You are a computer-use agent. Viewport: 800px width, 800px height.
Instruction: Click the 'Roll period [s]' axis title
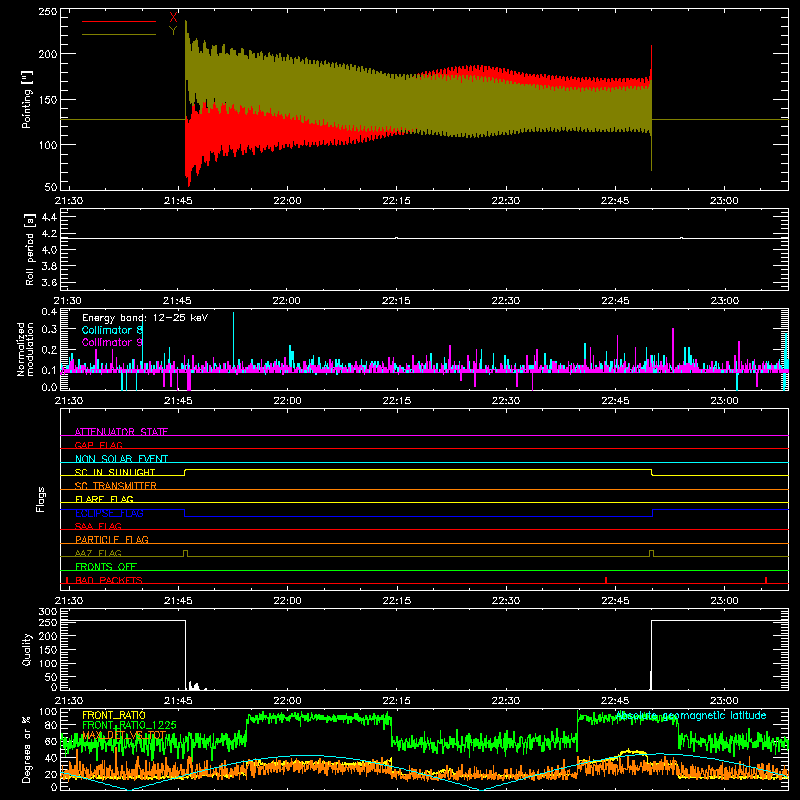[x=30, y=249]
